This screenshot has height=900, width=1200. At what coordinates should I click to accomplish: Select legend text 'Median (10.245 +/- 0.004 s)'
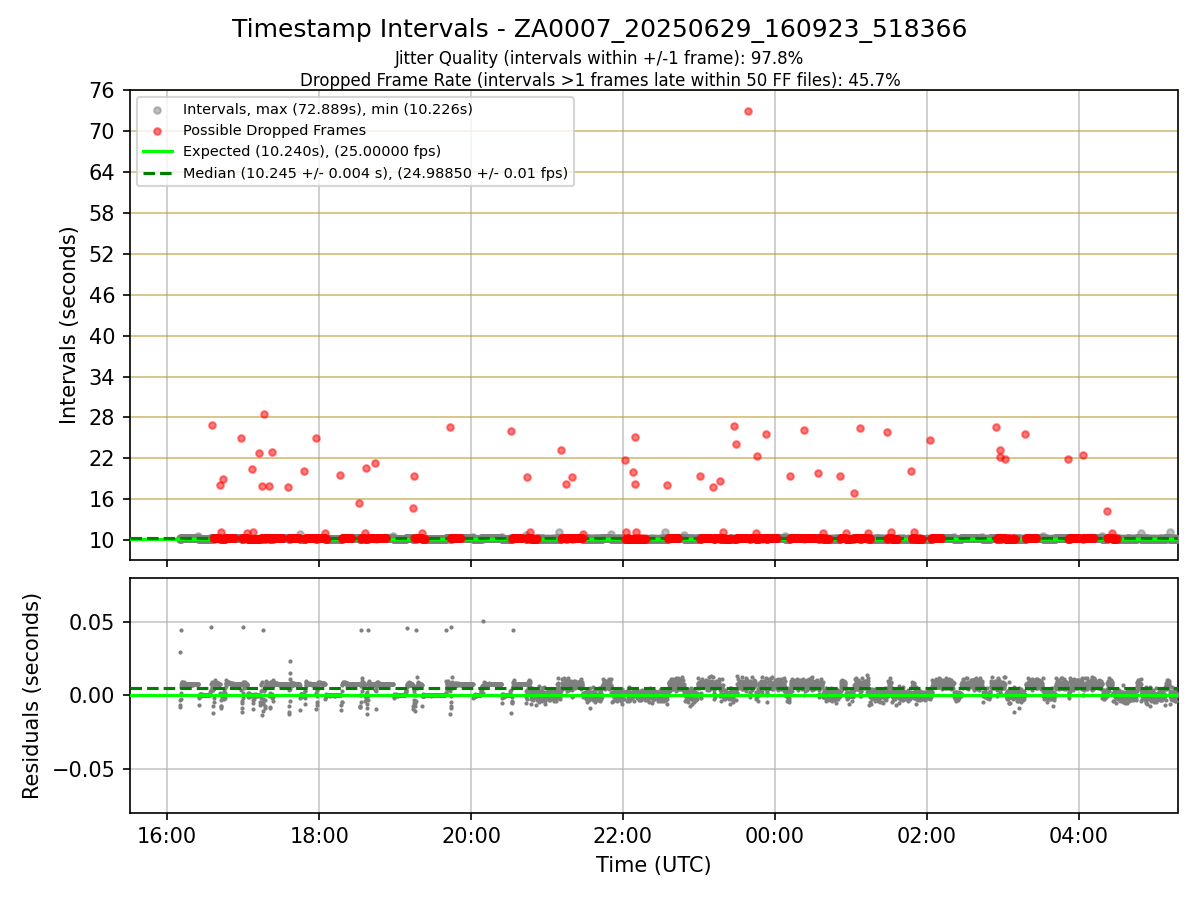click(293, 173)
